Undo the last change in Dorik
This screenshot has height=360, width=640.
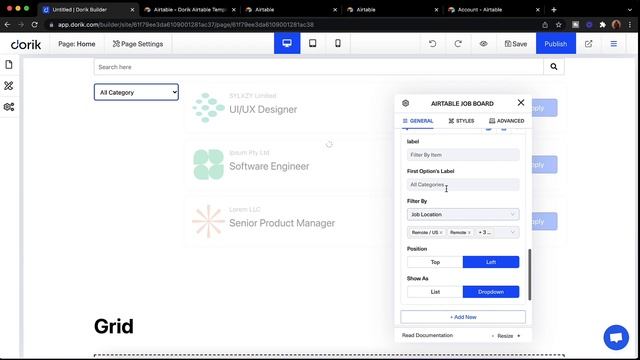coord(433,44)
